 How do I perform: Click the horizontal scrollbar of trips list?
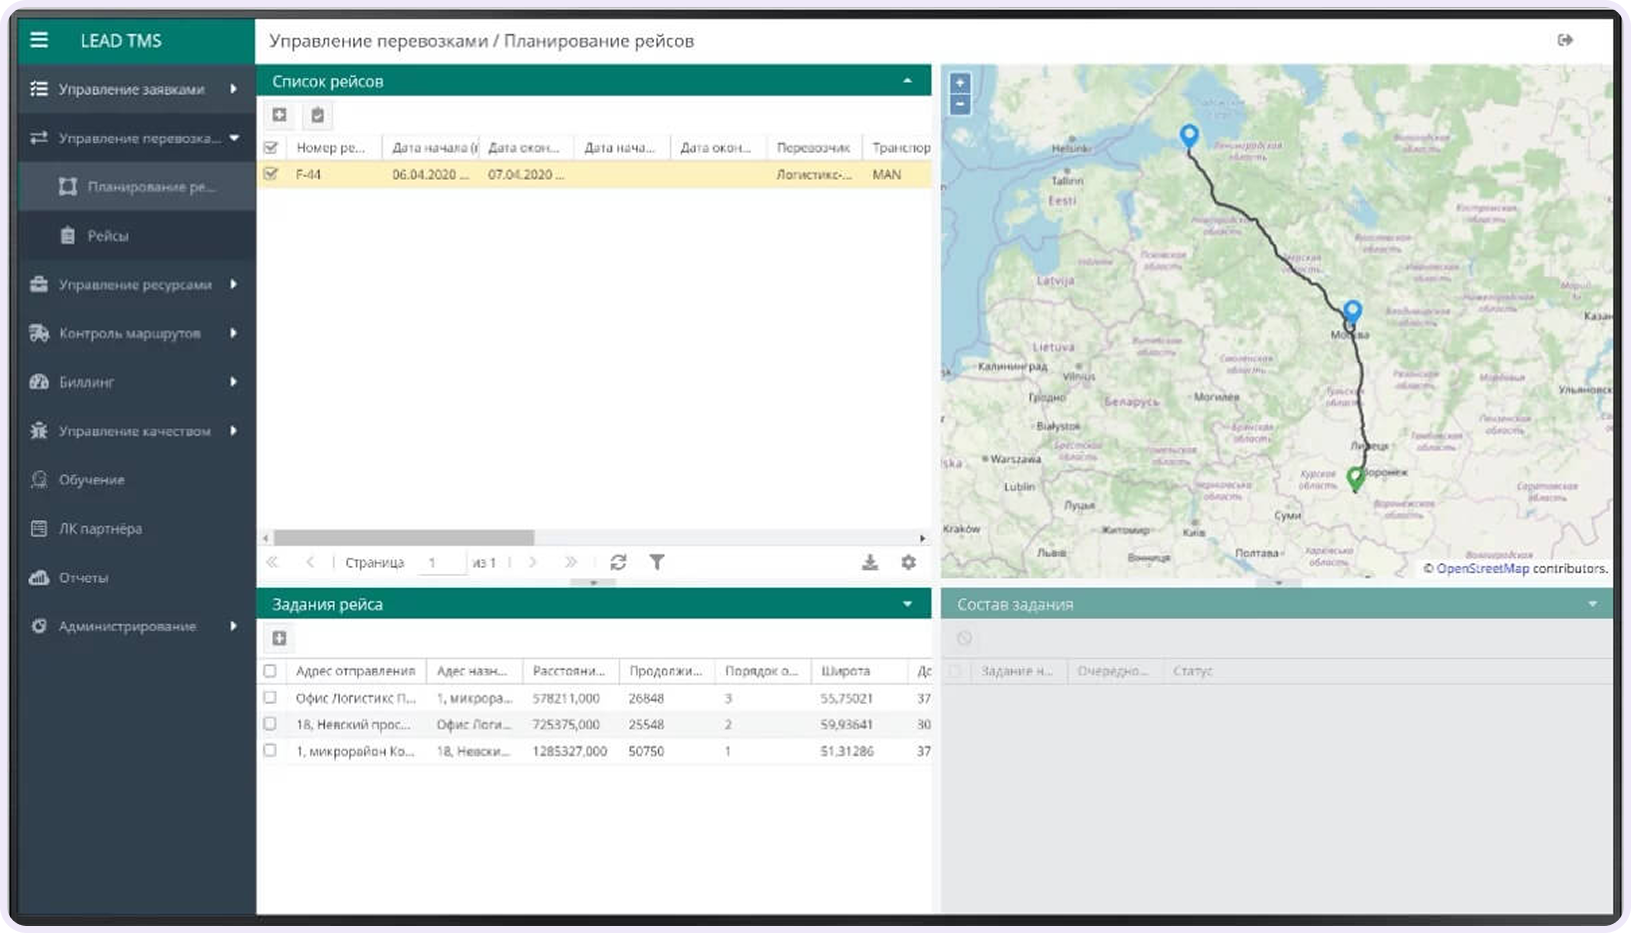(404, 538)
